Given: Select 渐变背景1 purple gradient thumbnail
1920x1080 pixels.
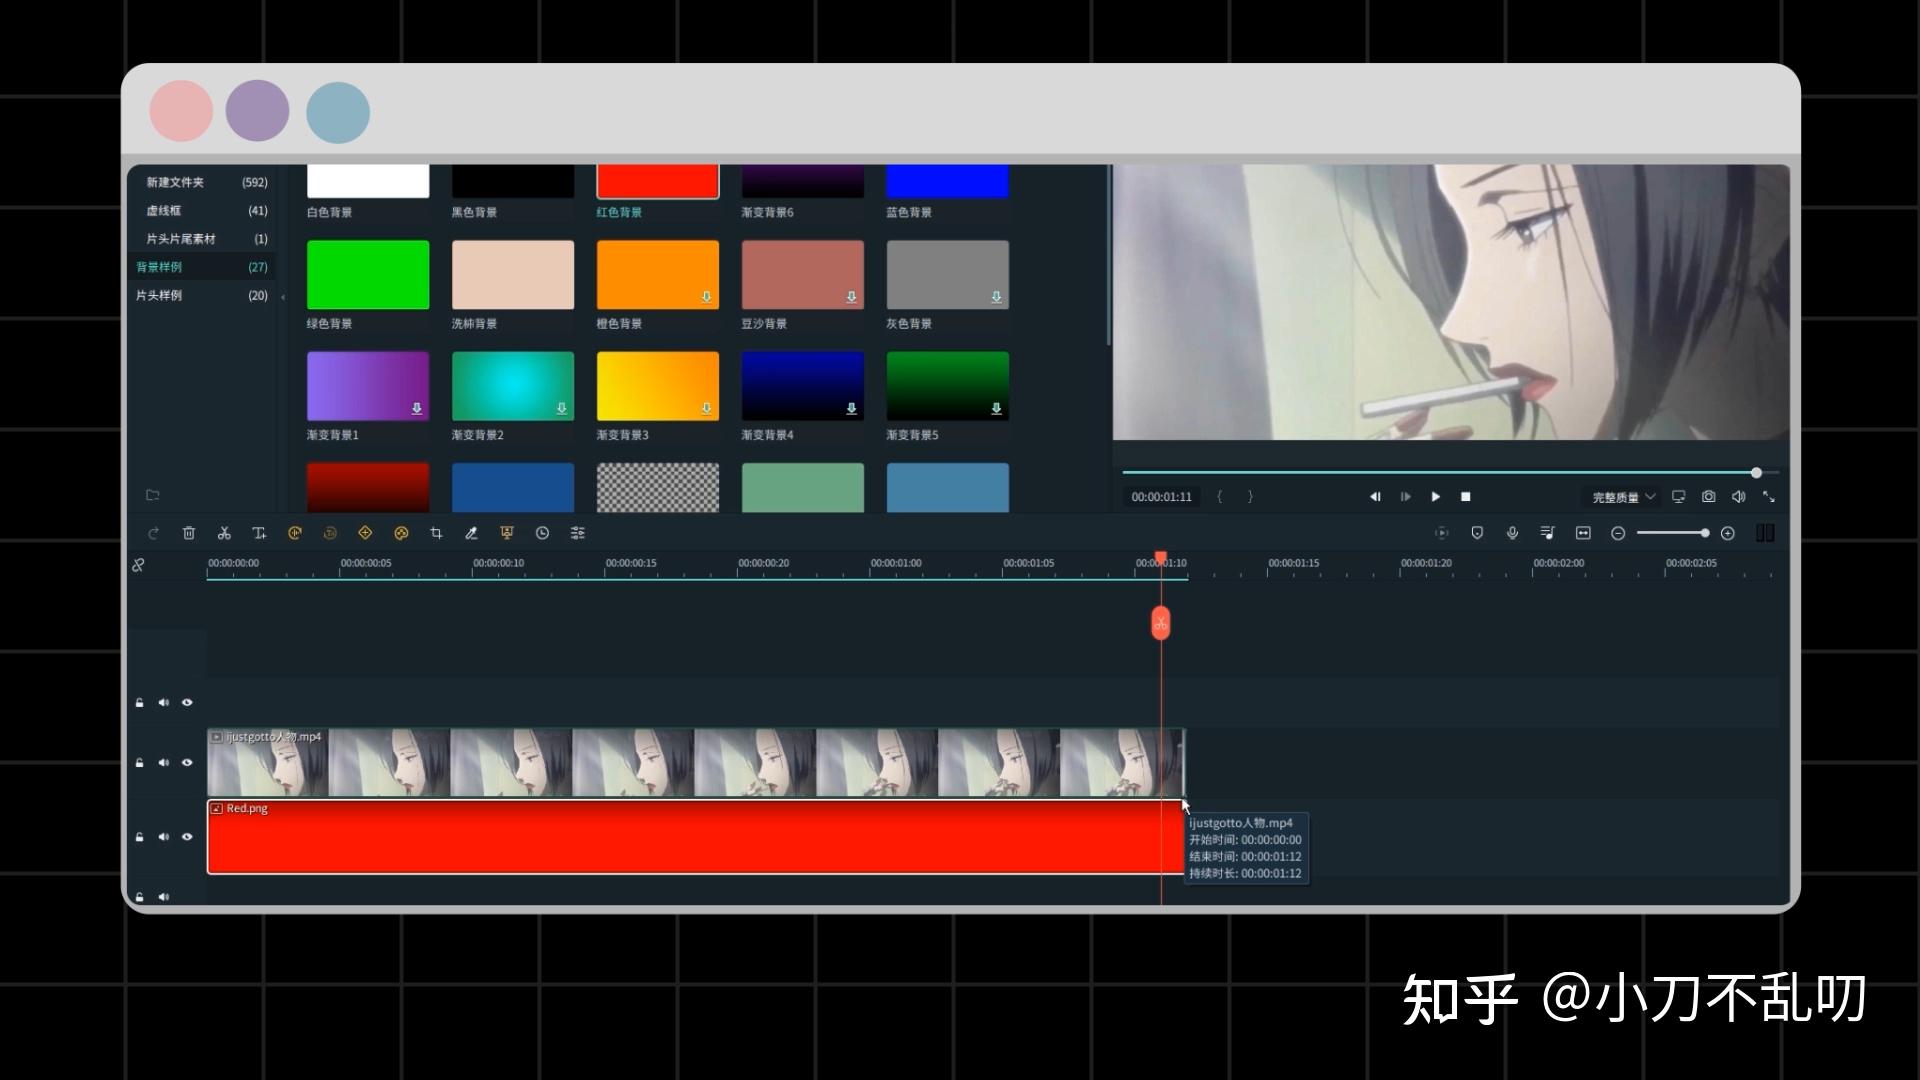Looking at the screenshot, I should click(368, 386).
